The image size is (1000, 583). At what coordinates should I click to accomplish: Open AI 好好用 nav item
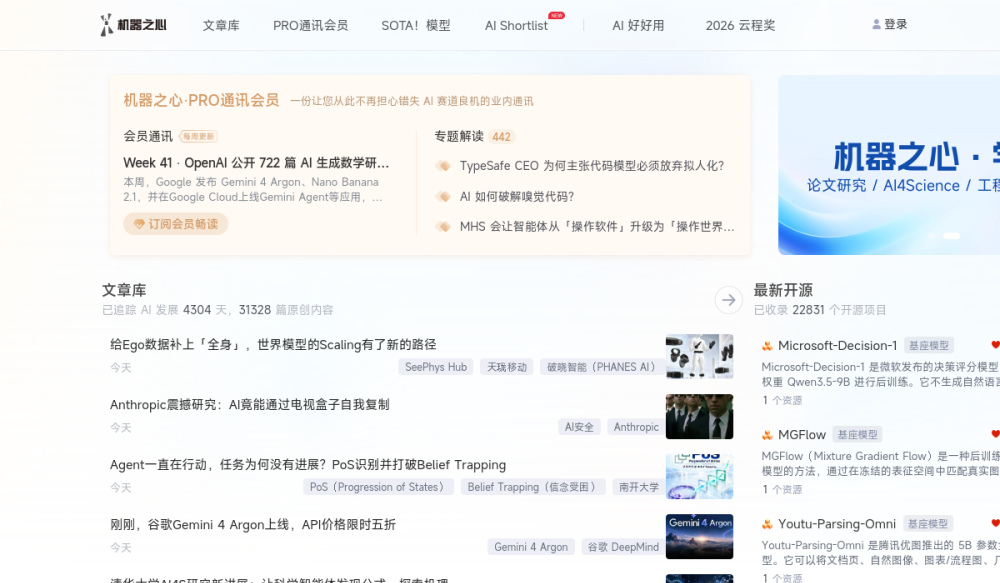coord(638,26)
